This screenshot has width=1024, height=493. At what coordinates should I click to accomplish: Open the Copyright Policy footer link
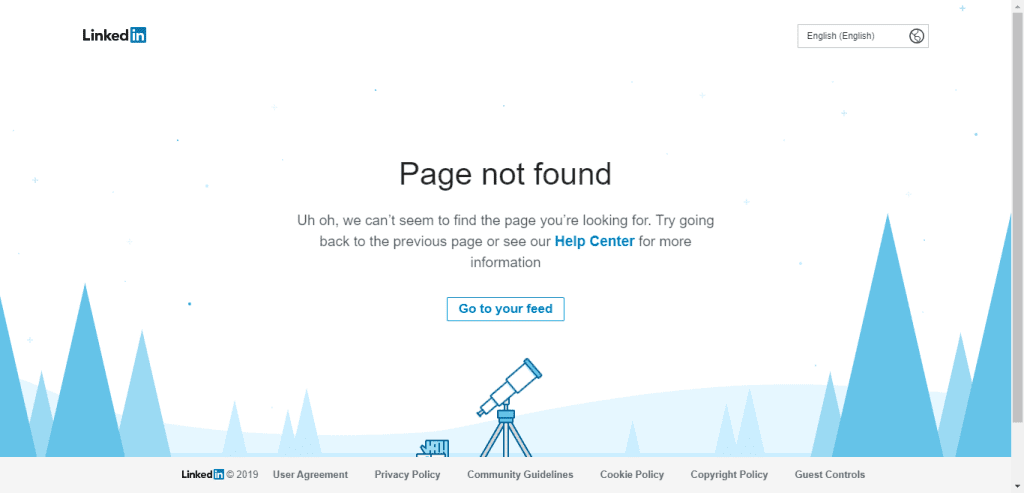[729, 475]
